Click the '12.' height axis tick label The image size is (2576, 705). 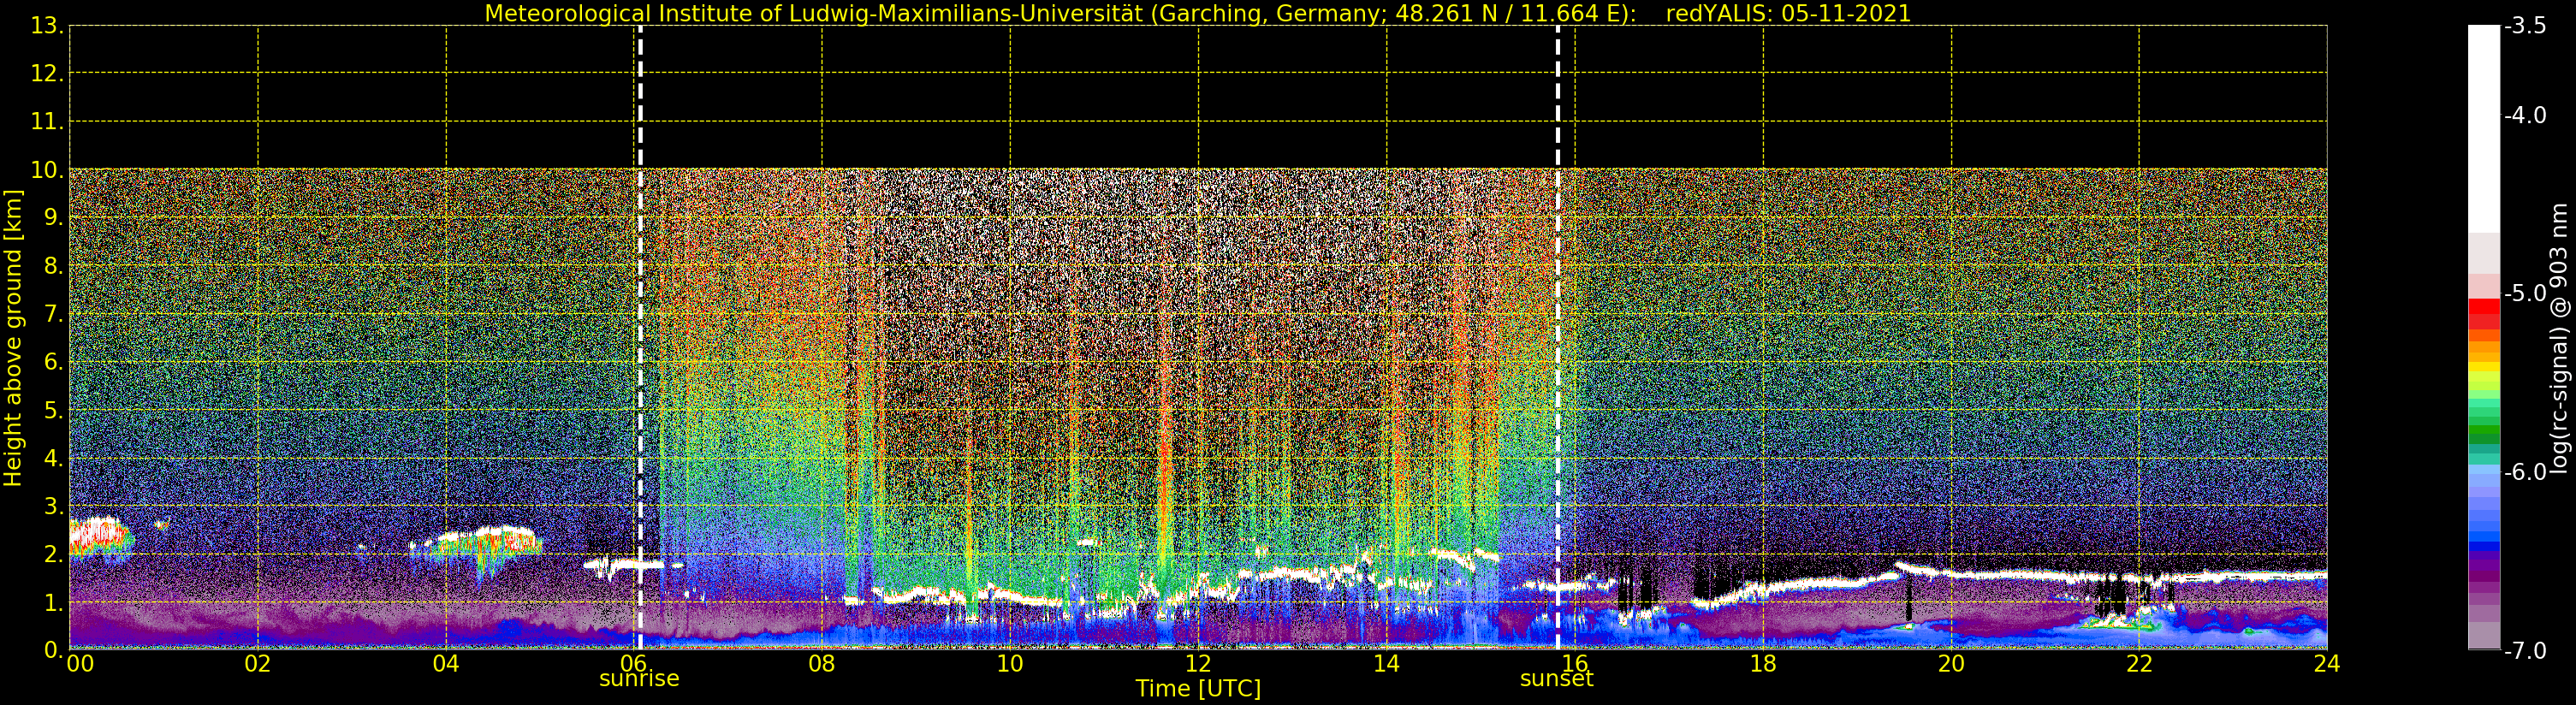coord(47,74)
